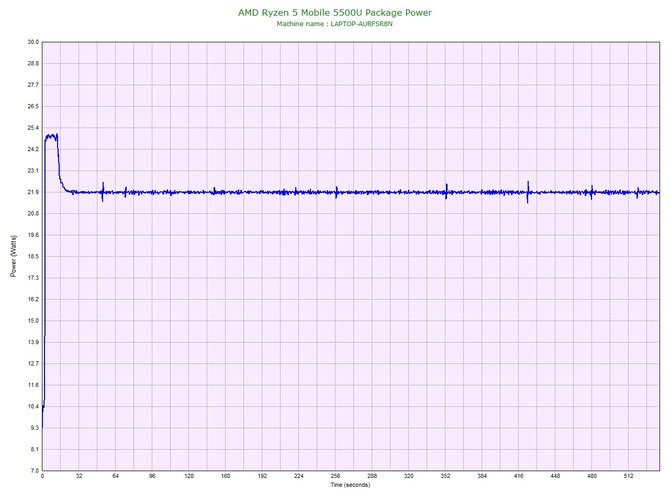Click the 320 seconds x-axis label
Viewport: 670px width, 502px height.
click(x=409, y=476)
